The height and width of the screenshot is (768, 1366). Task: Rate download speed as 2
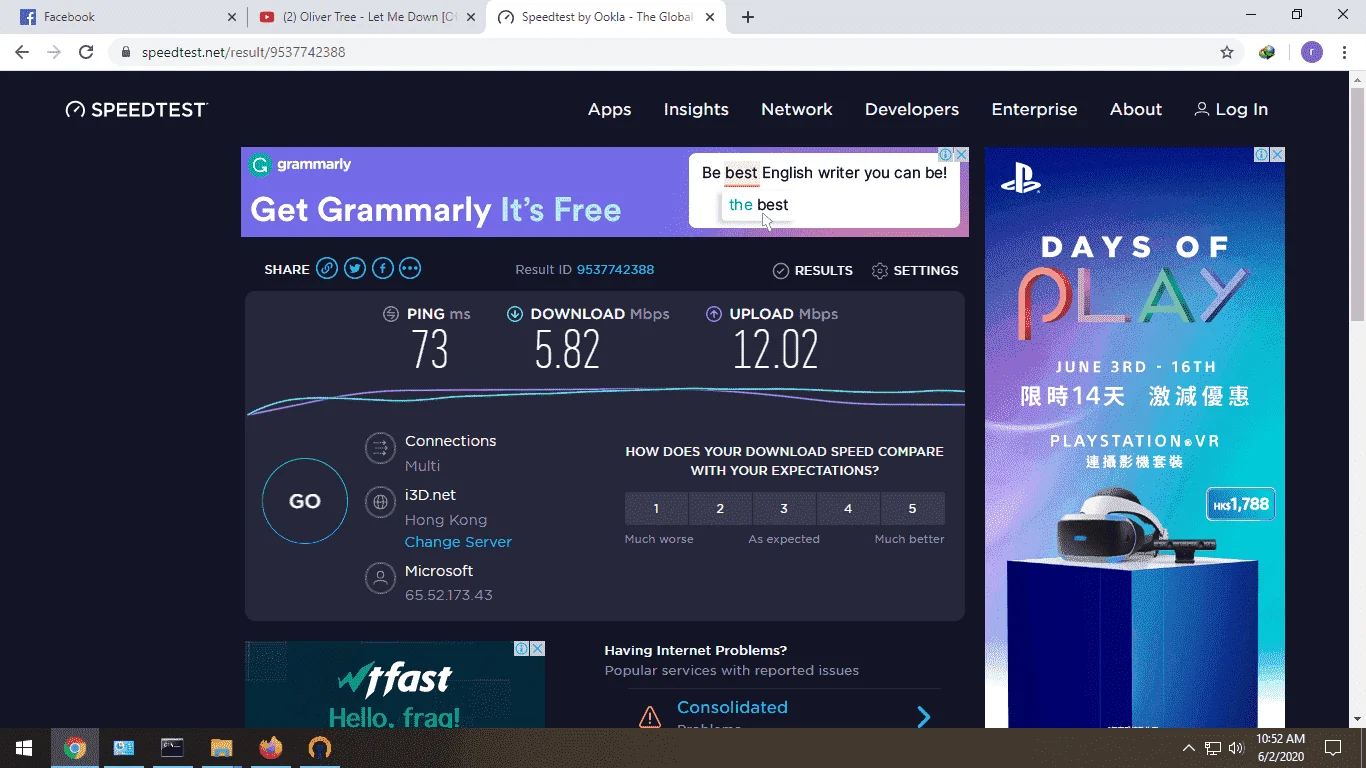coord(720,508)
